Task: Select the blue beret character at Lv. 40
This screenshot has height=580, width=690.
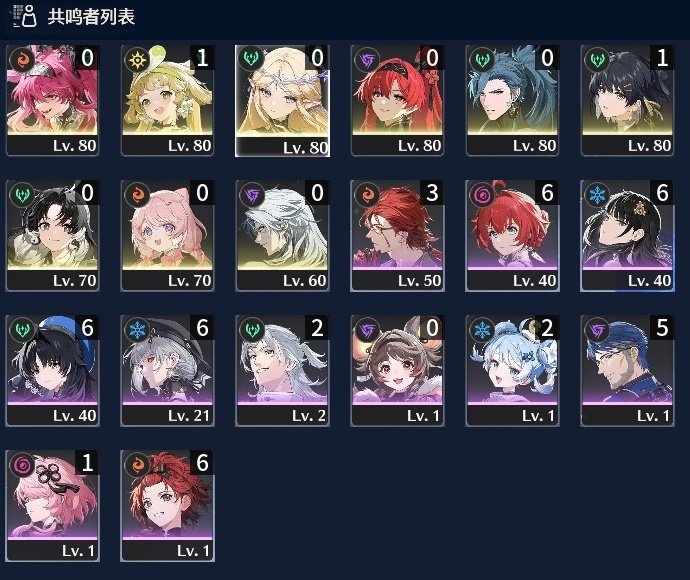Action: click(x=52, y=371)
